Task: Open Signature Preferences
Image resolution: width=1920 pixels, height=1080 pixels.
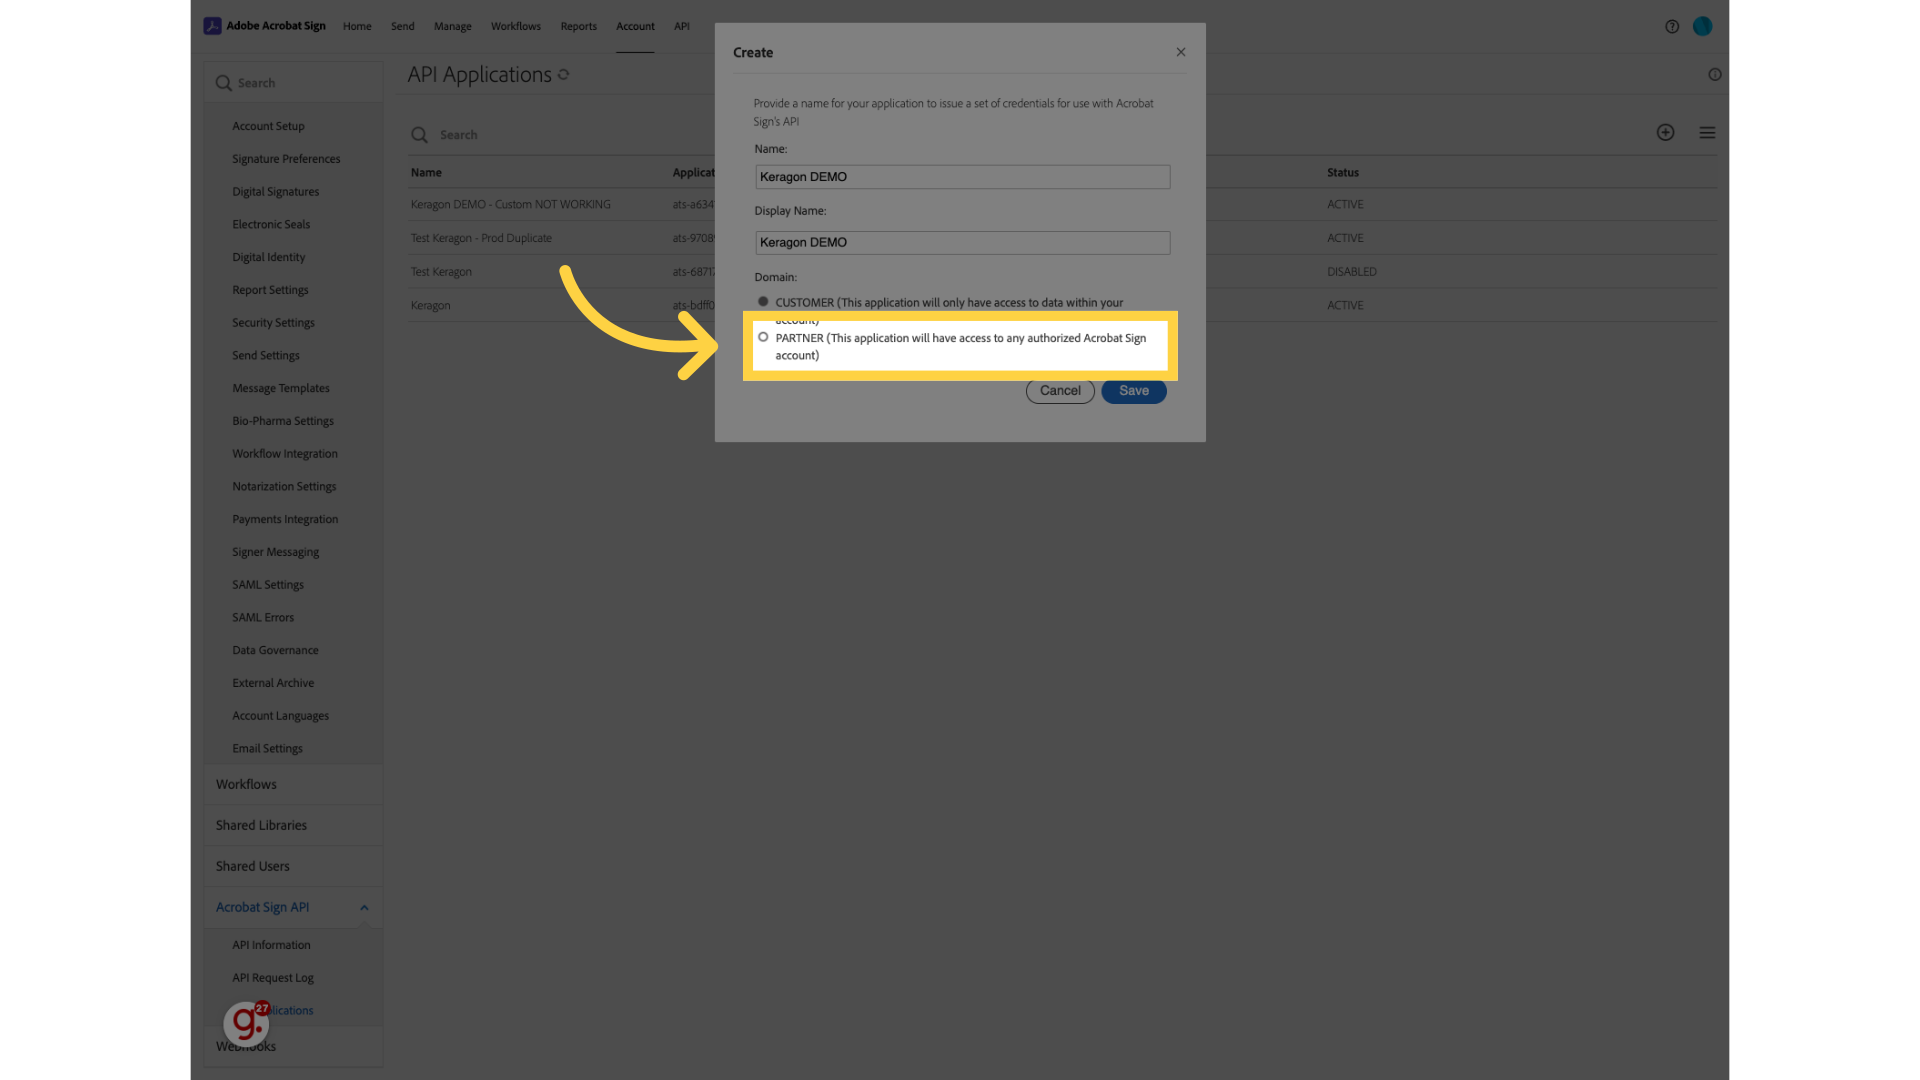Action: coord(286,159)
